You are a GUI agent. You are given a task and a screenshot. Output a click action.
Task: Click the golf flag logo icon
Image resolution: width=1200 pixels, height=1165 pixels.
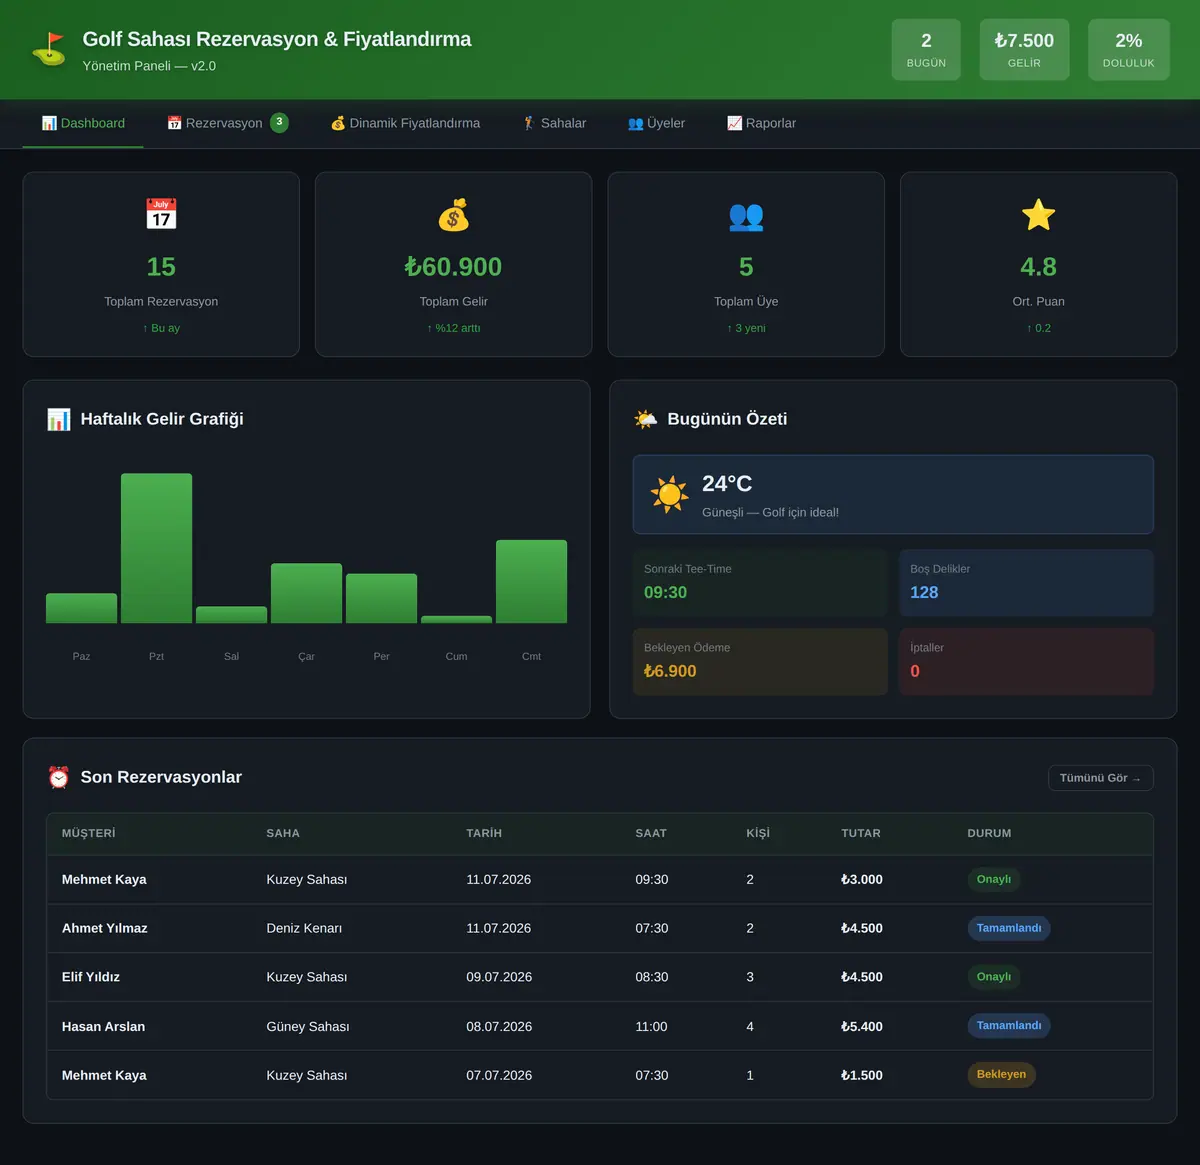[x=49, y=48]
